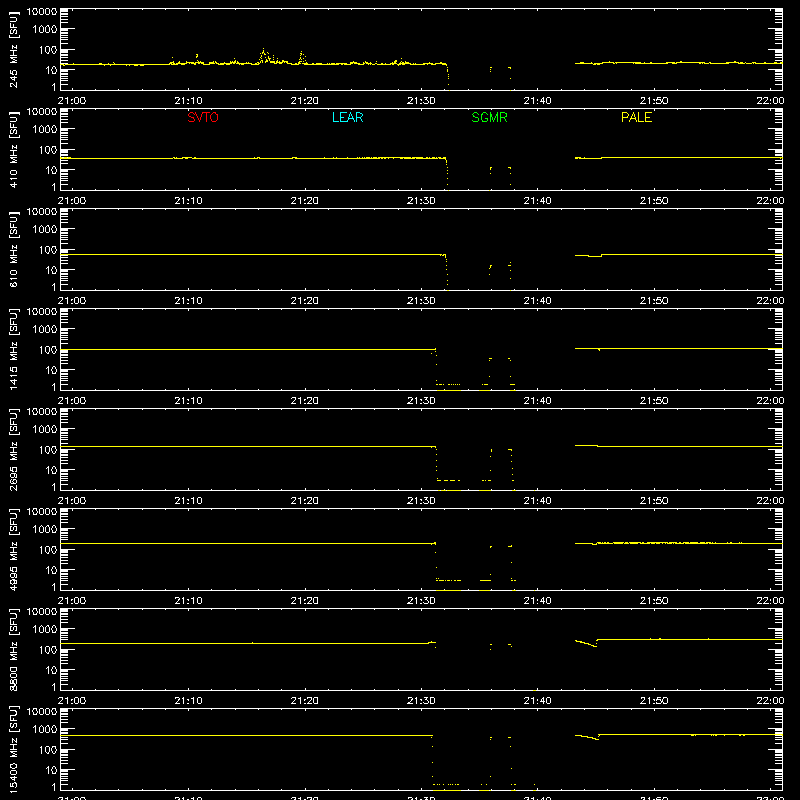Select the 610 MHz [SFU] axis label

(x=13, y=250)
